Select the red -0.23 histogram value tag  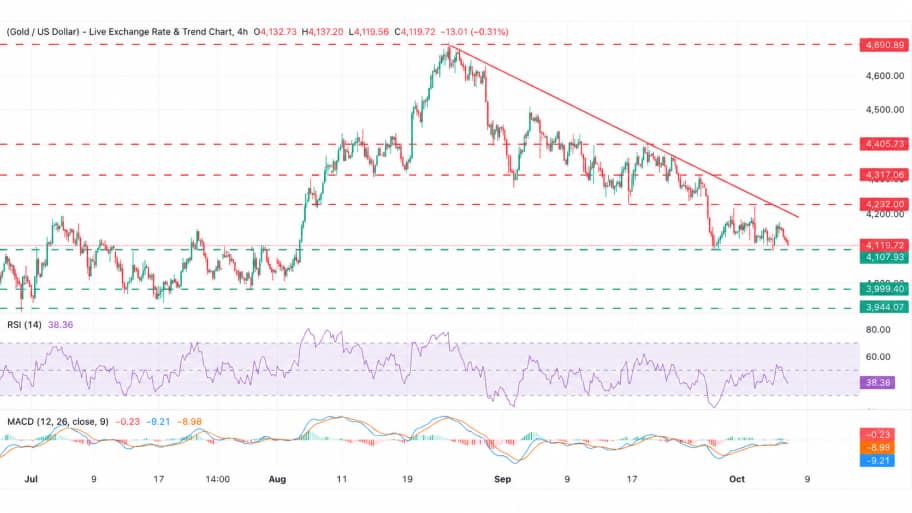(x=877, y=434)
